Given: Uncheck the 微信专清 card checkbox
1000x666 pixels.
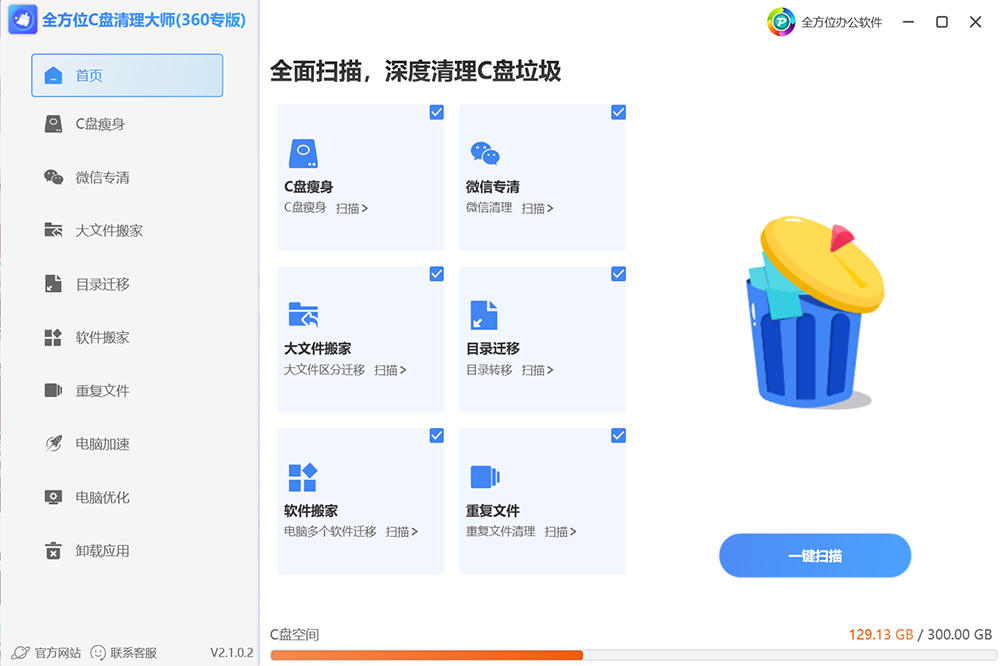Looking at the screenshot, I should [618, 112].
